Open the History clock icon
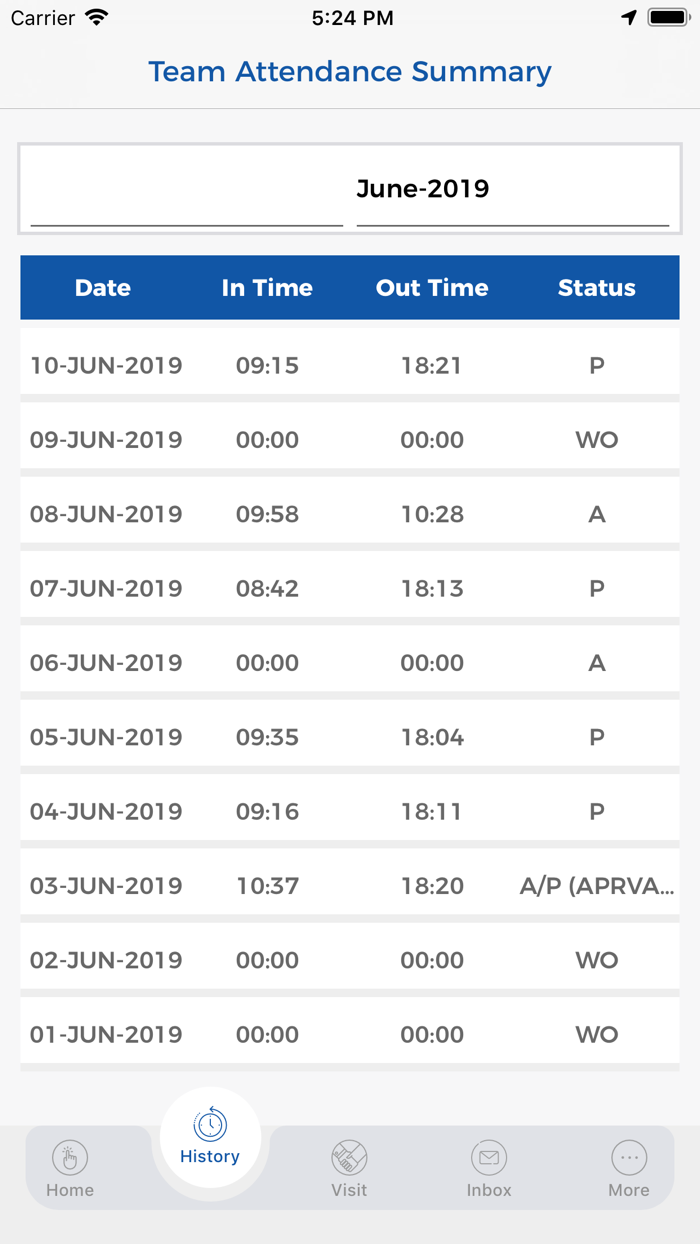This screenshot has height=1244, width=700. click(210, 1124)
